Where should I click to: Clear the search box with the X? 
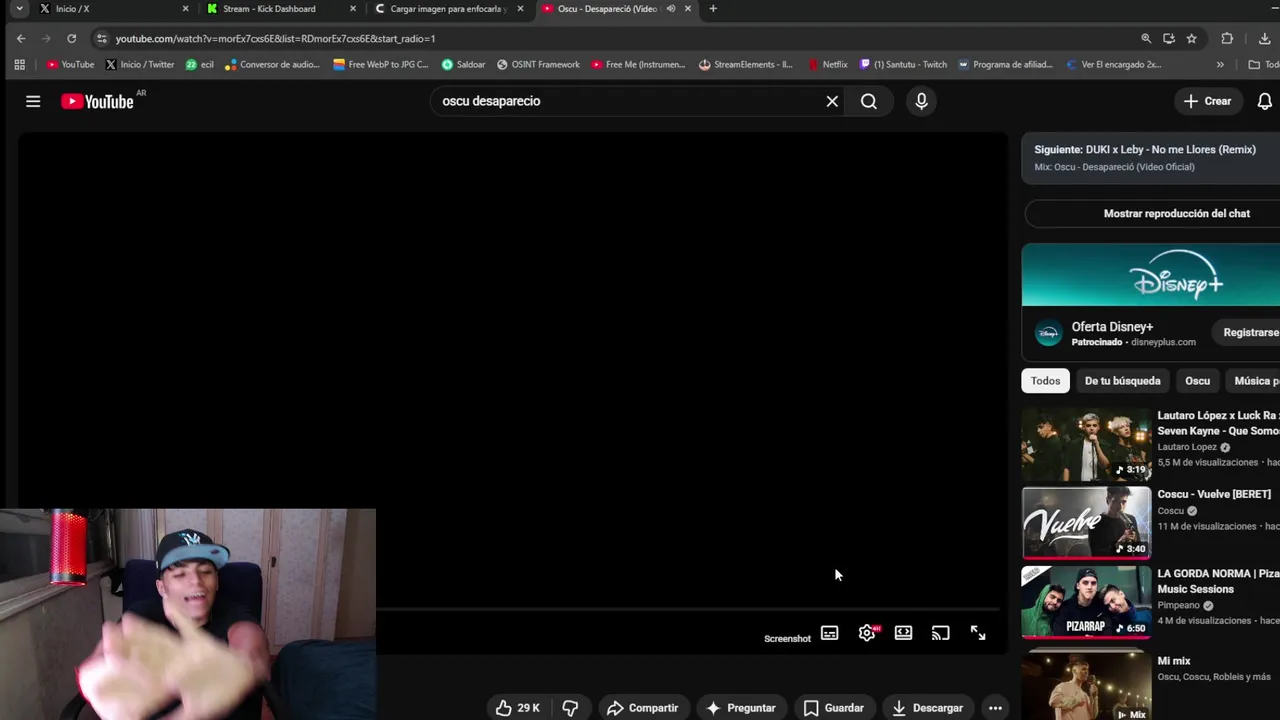[x=832, y=101]
